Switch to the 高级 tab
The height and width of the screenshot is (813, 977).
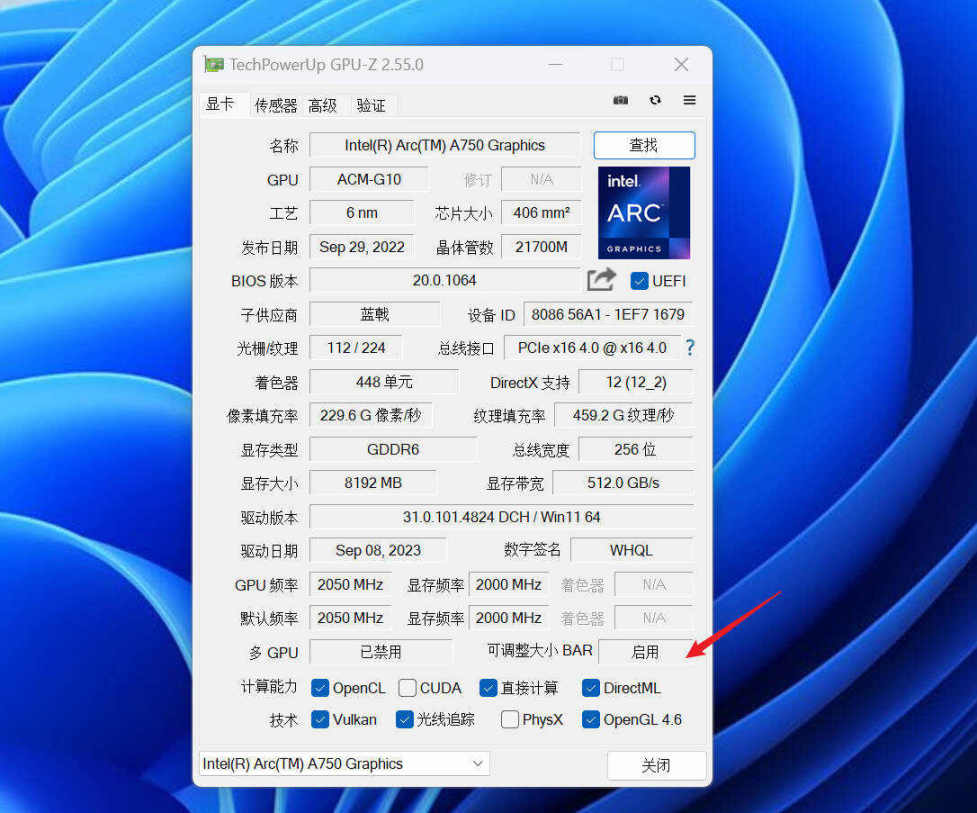click(x=322, y=105)
